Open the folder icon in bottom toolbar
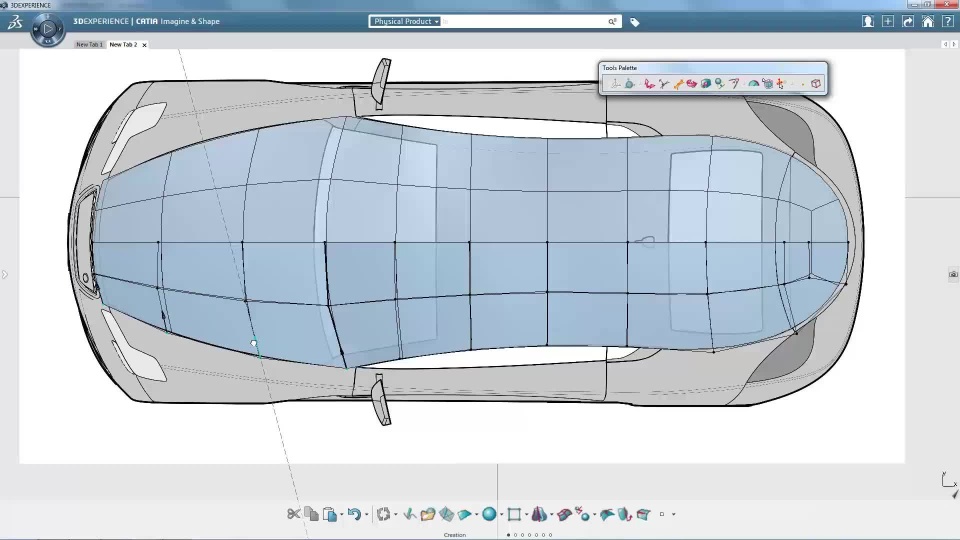 428,514
